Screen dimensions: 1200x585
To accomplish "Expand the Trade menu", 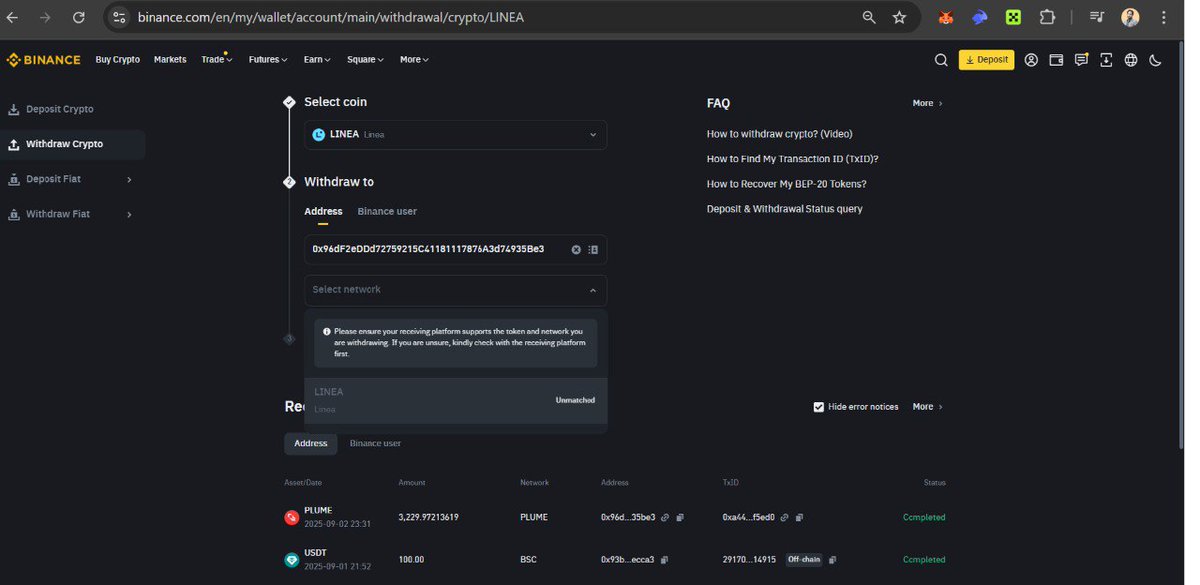I will click(x=216, y=60).
